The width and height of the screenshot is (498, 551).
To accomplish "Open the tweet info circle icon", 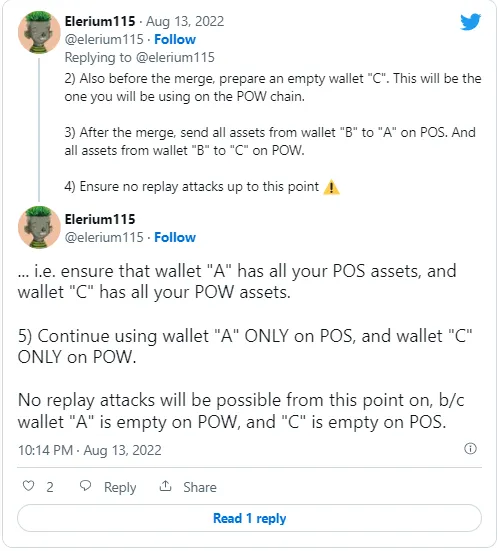I will coord(470,449).
